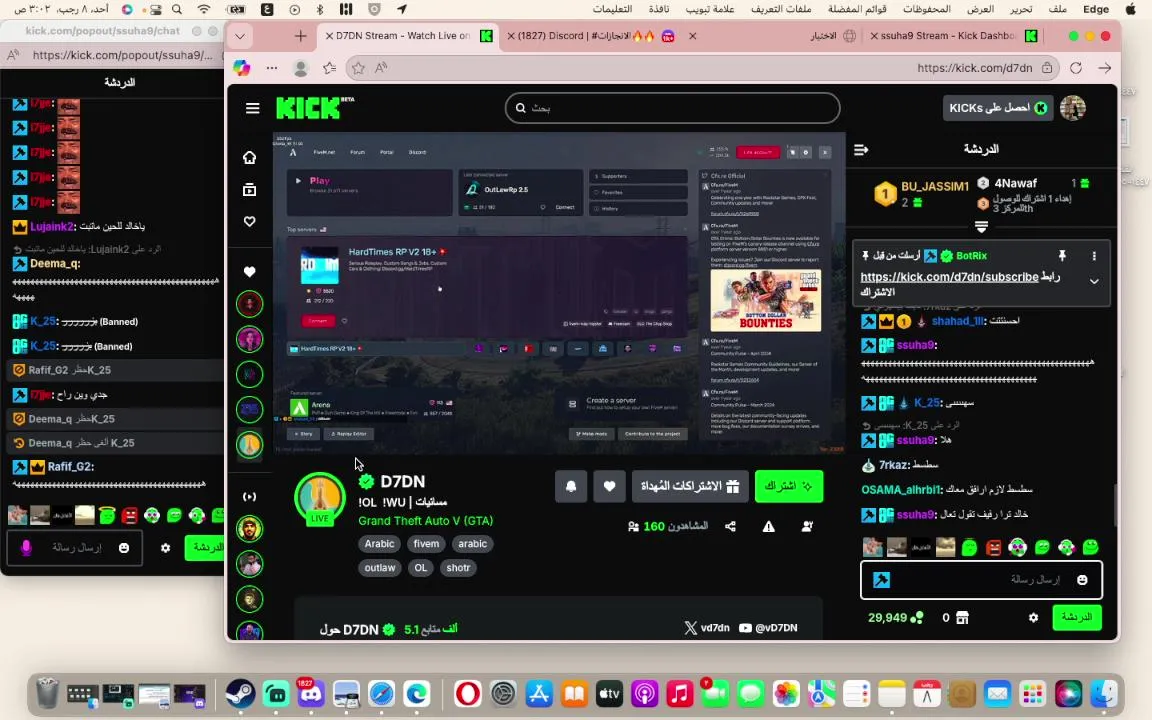Open the Edge menu in macOS menu bar
The image size is (1152, 720).
1096,9
